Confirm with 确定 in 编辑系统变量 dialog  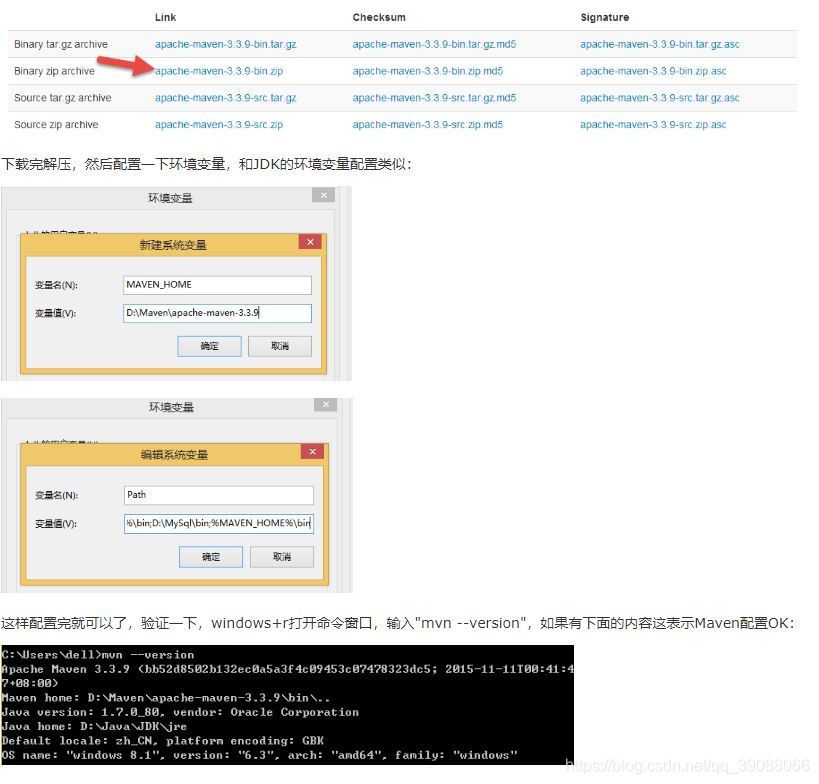pos(211,557)
